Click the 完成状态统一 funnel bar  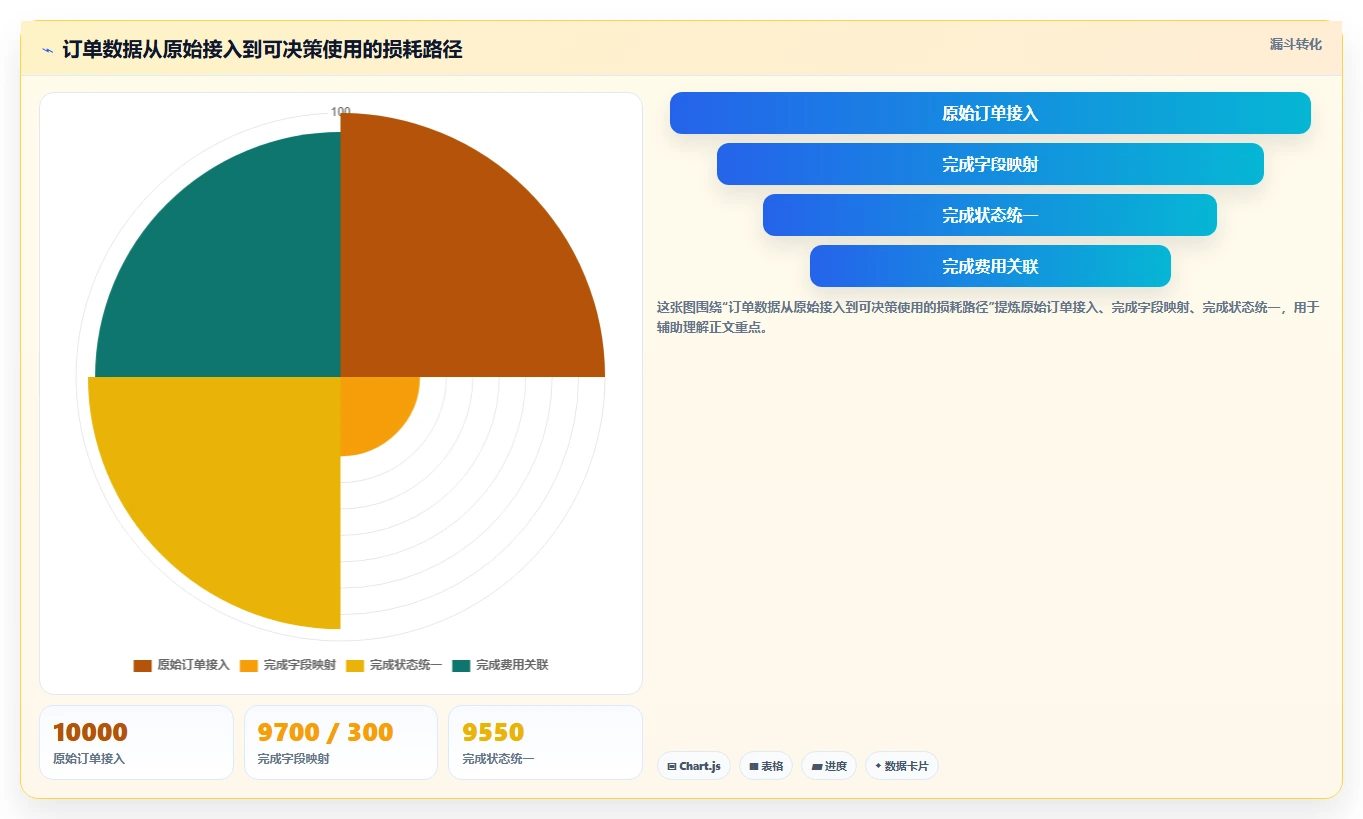tap(990, 215)
